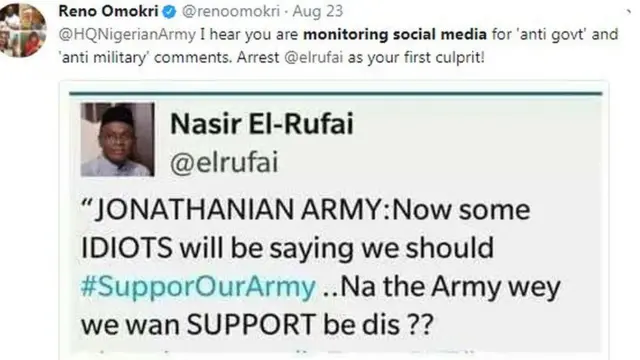Click the Reno Omokri display name

108,11
